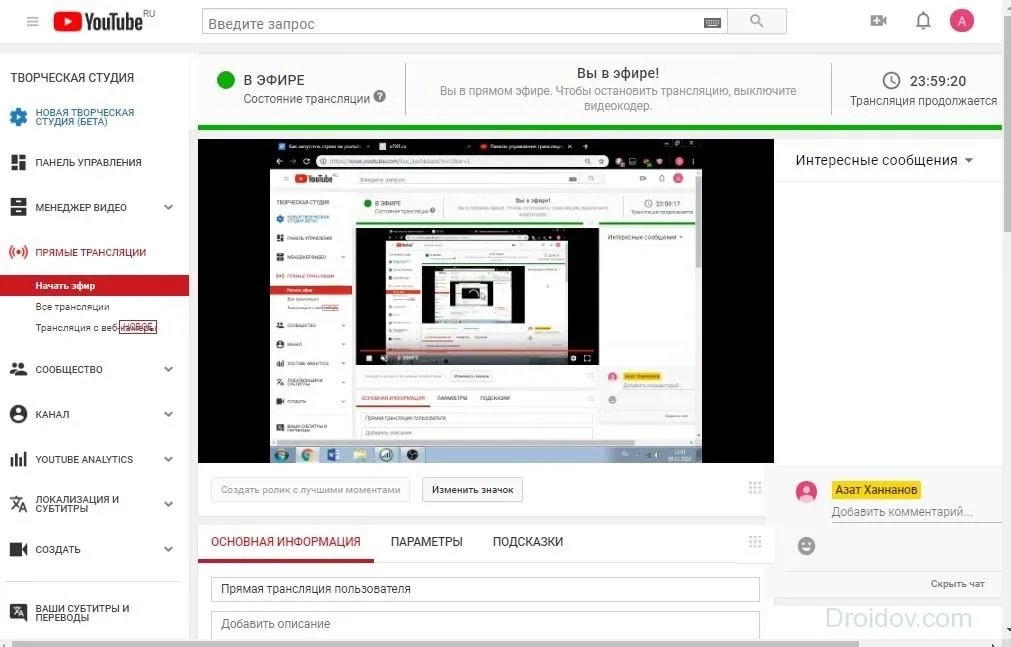1011x647 pixels.
Task: Expand the Сообщество sidebar section
Action: tap(168, 369)
